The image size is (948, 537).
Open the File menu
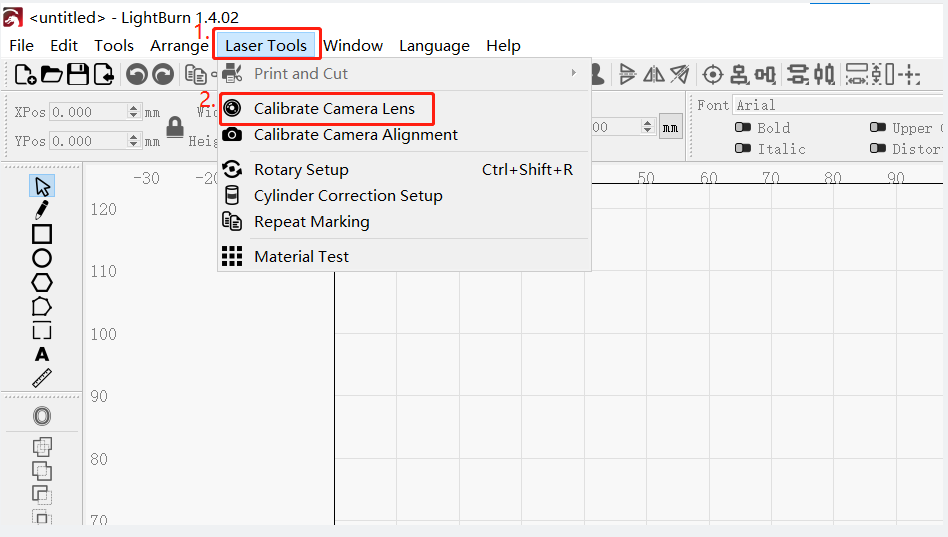21,46
